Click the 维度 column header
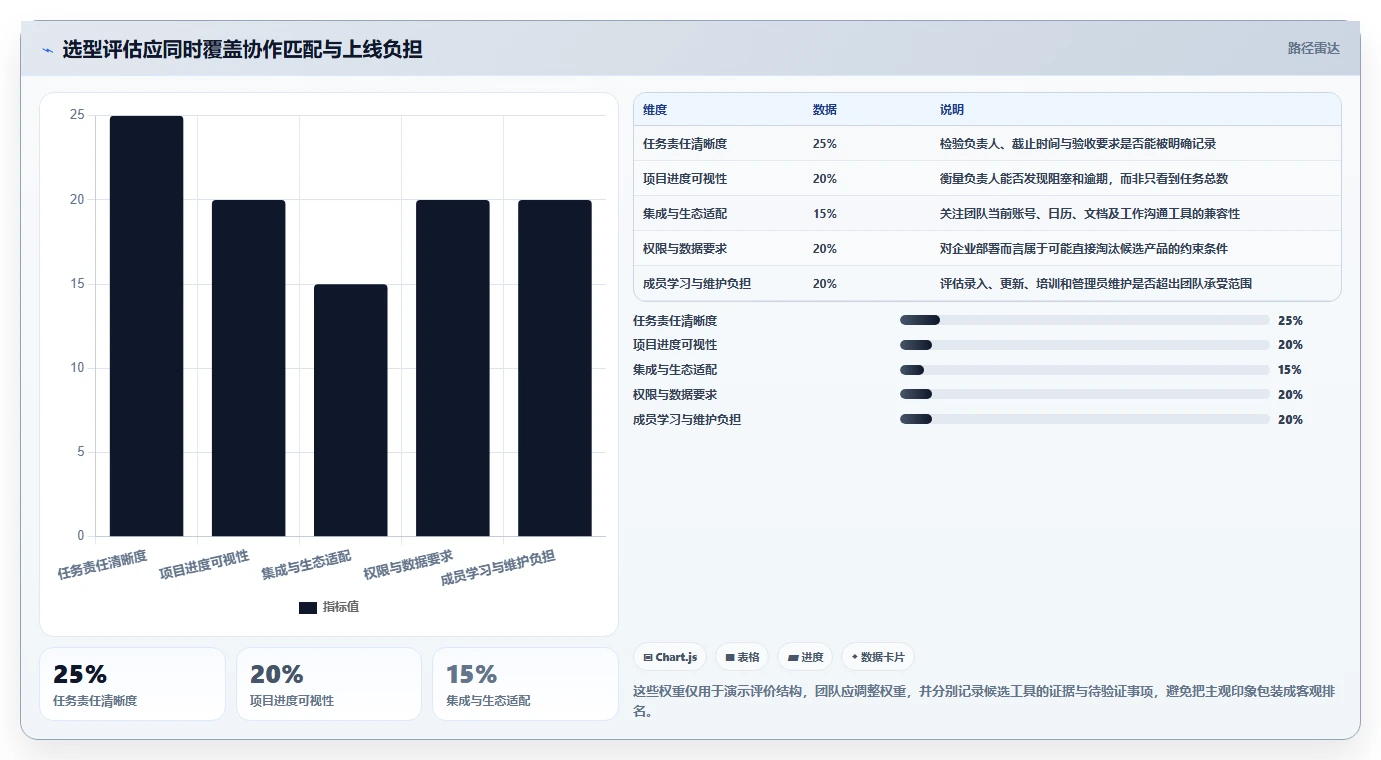 pos(655,110)
